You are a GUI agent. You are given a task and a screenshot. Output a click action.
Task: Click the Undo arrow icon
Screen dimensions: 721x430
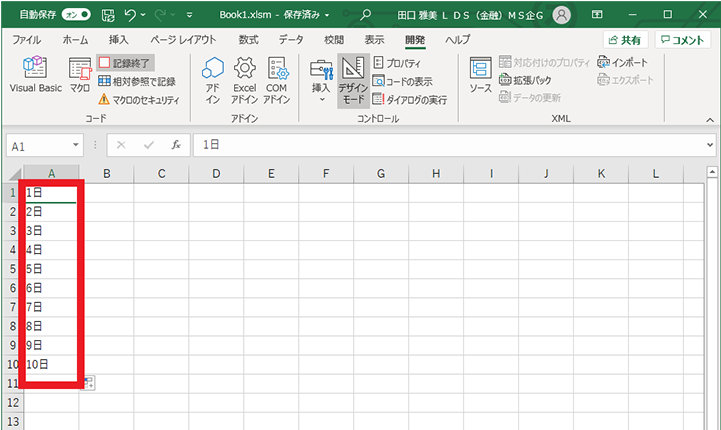pos(130,15)
